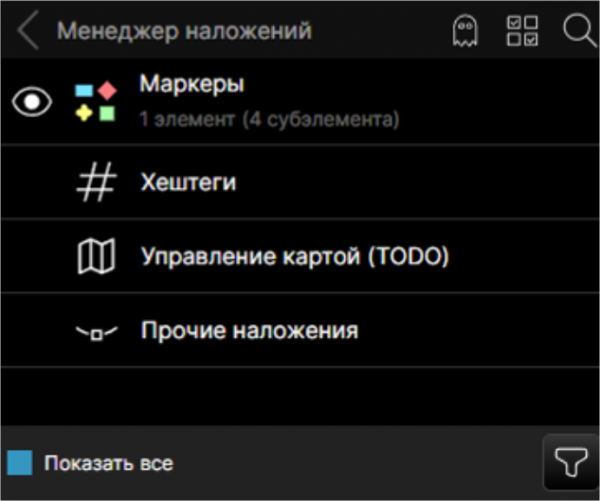The height and width of the screenshot is (501, 600).
Task: Open multi-select checkboxes grid icon
Action: (x=522, y=31)
